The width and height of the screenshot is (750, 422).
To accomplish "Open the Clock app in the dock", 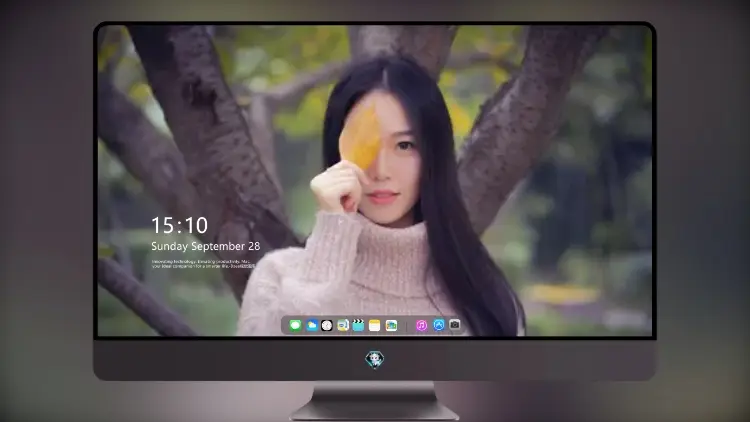I will [327, 325].
